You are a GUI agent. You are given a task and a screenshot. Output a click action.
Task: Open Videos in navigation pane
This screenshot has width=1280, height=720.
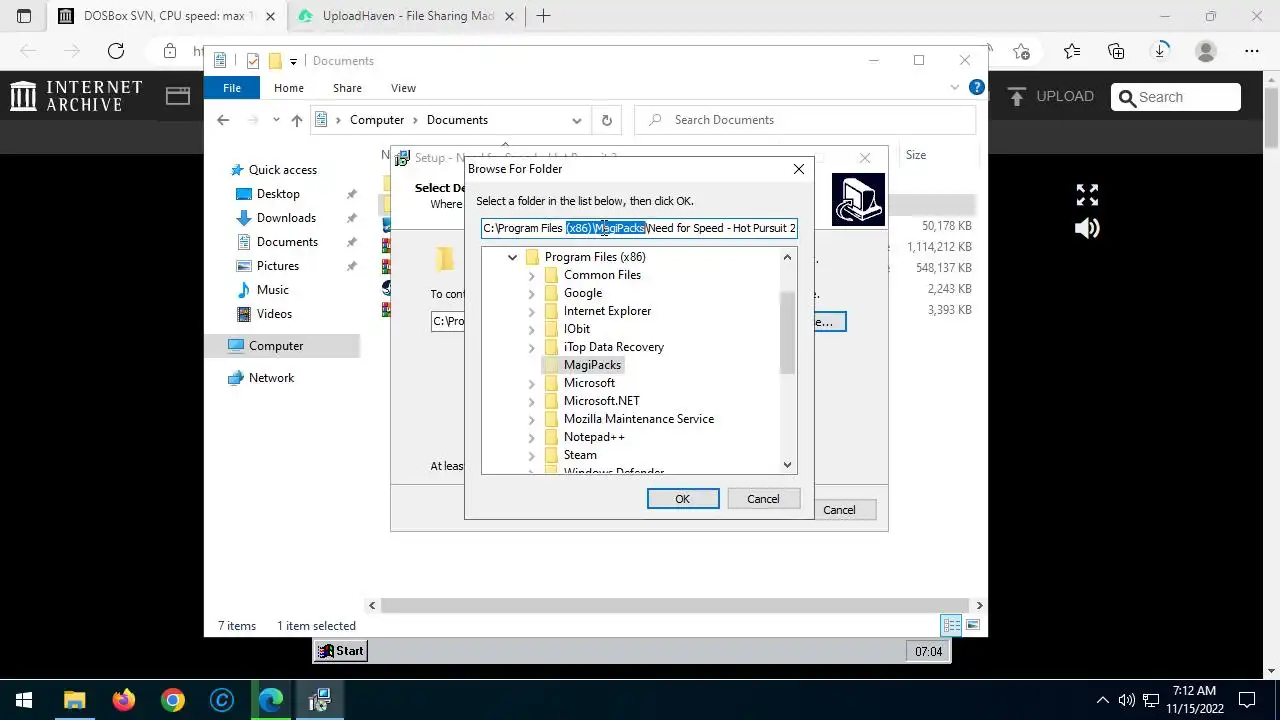(x=274, y=314)
